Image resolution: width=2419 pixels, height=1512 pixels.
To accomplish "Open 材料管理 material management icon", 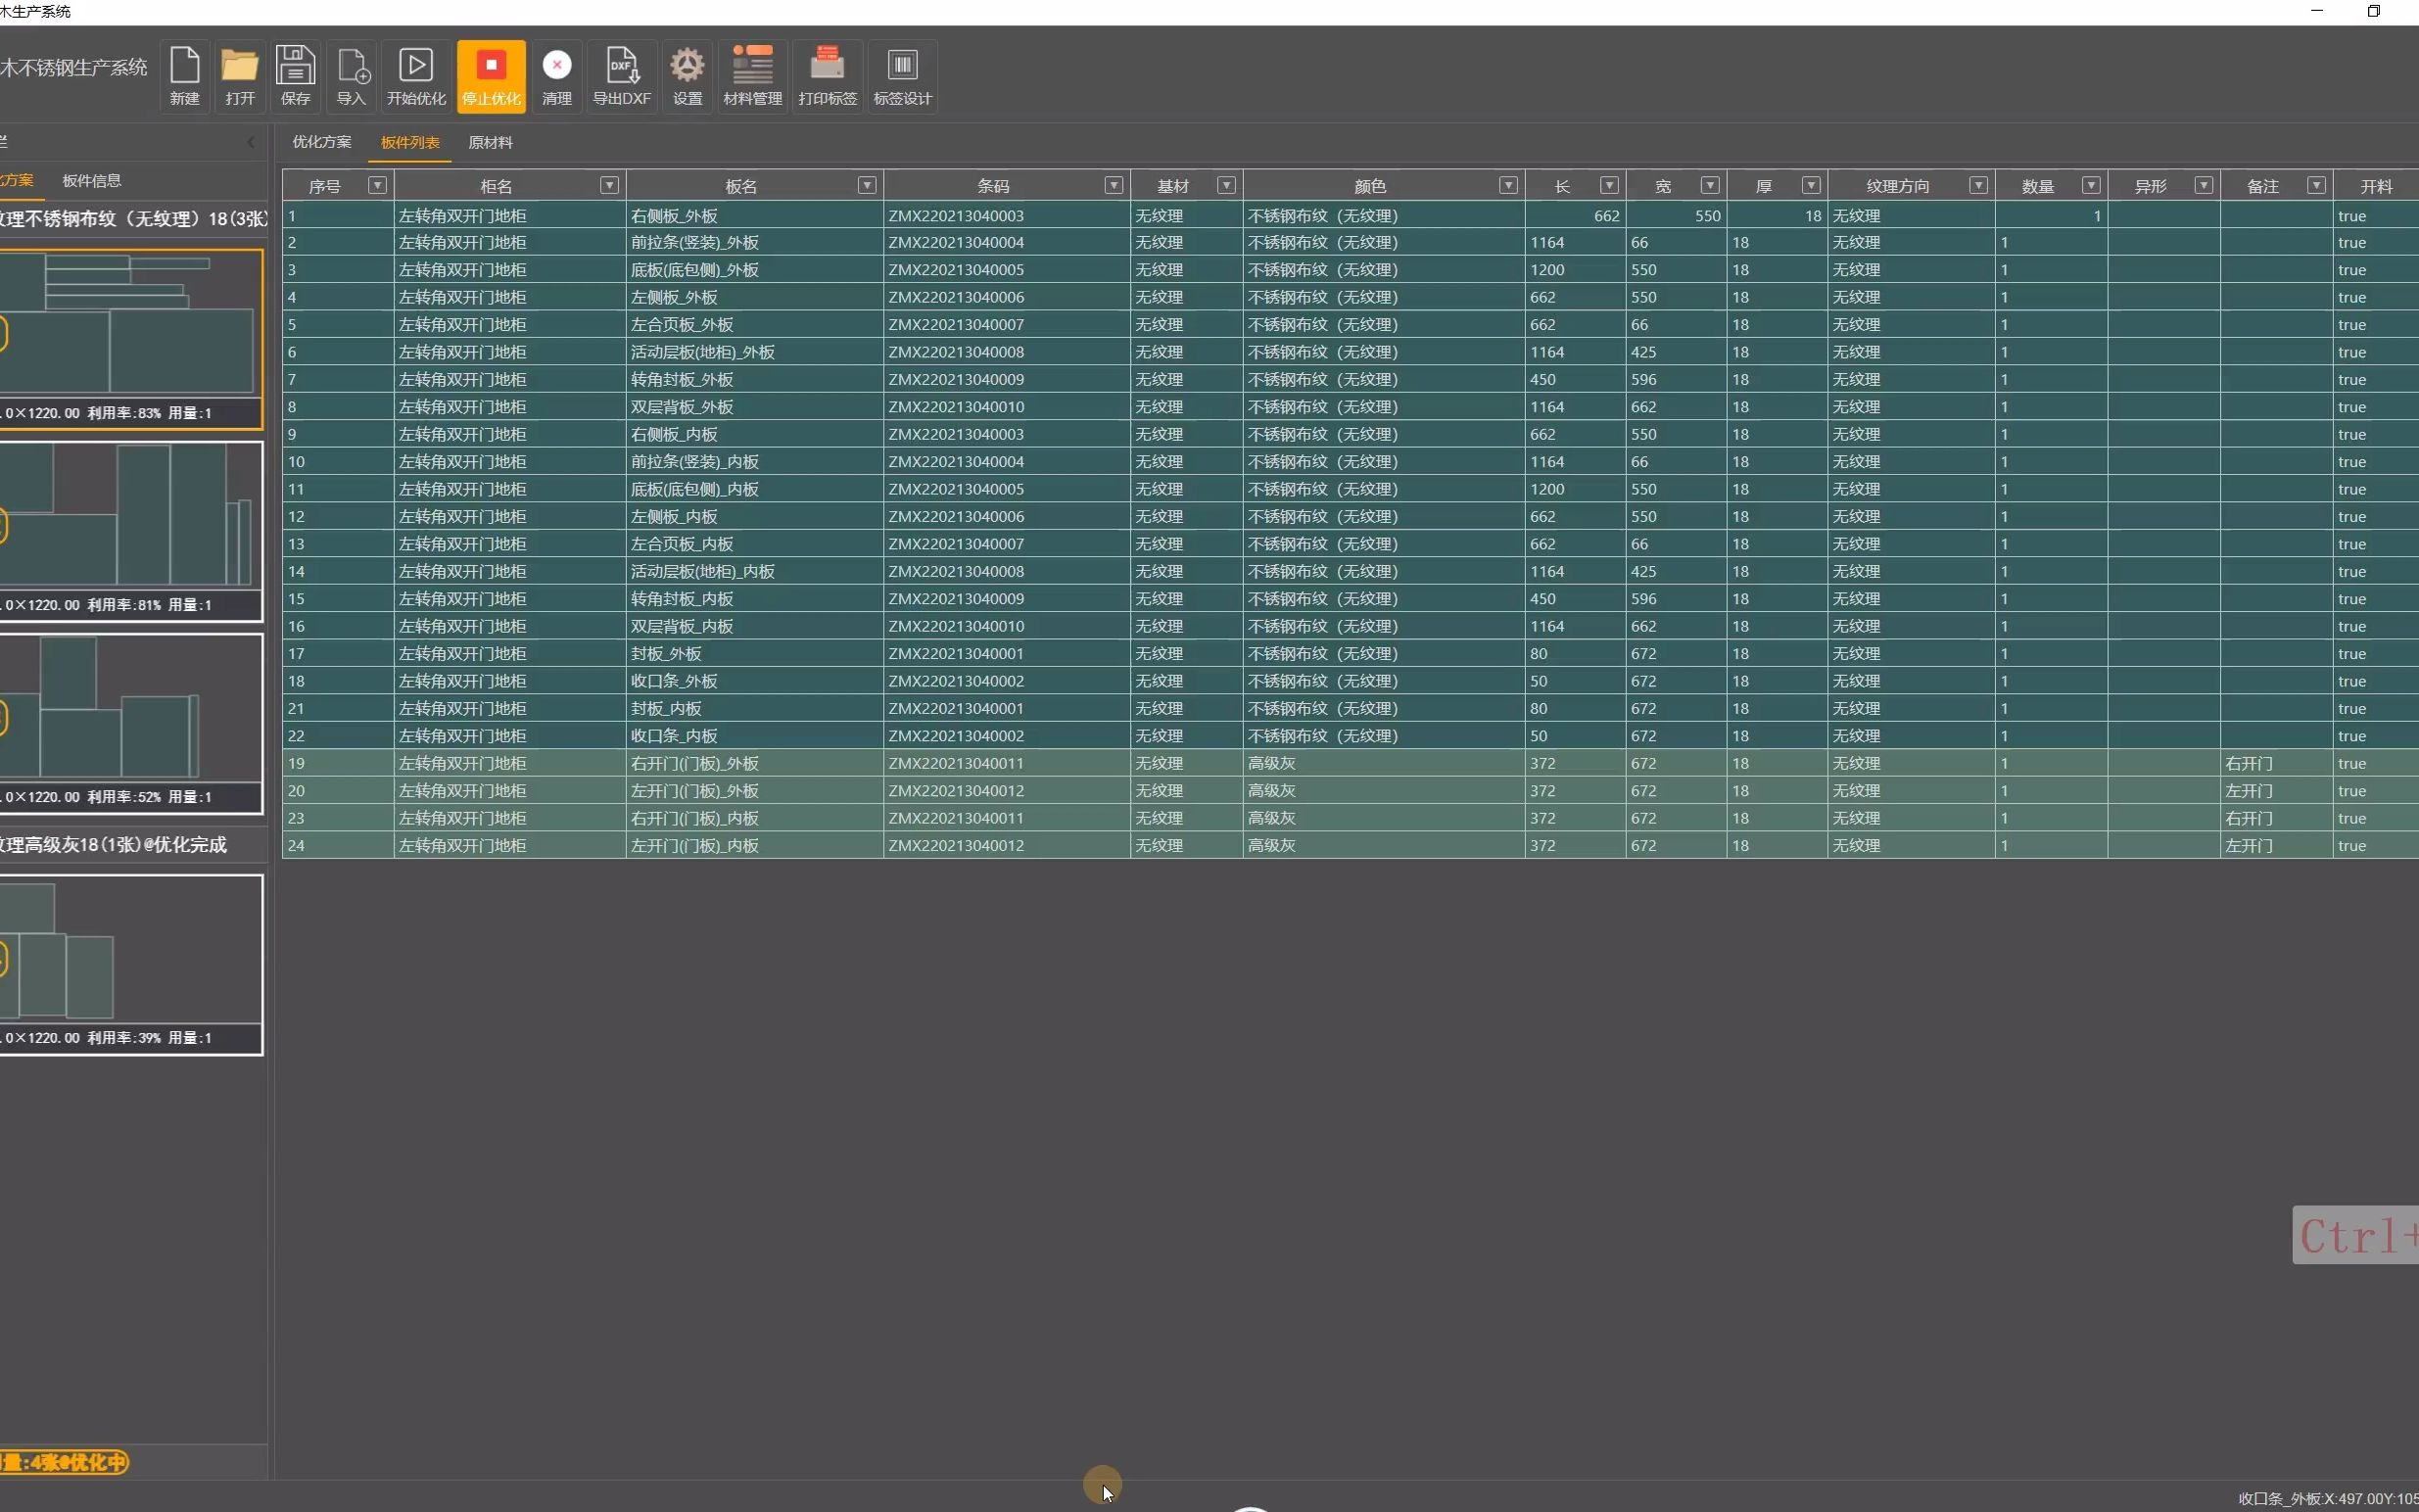I will 753,76.
